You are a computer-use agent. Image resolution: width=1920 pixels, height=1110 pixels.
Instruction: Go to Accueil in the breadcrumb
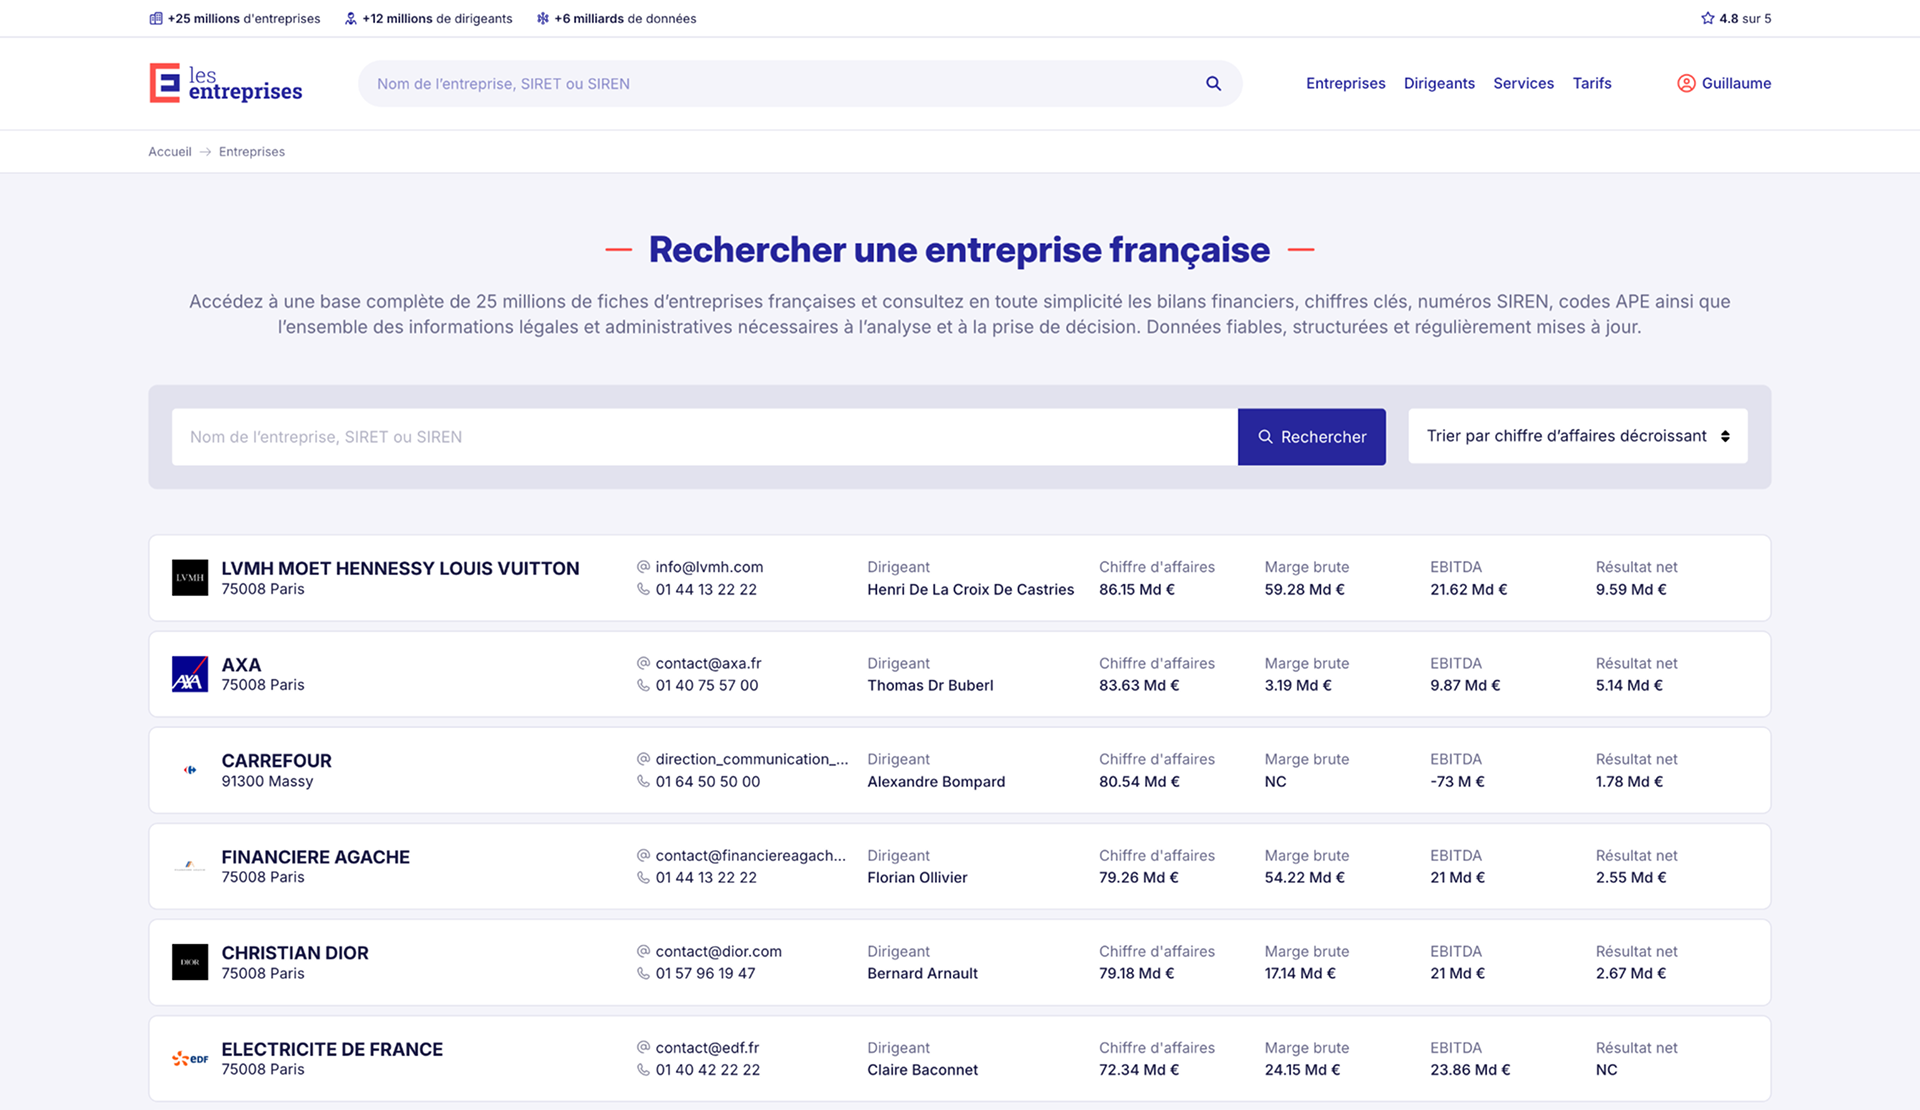click(x=170, y=152)
